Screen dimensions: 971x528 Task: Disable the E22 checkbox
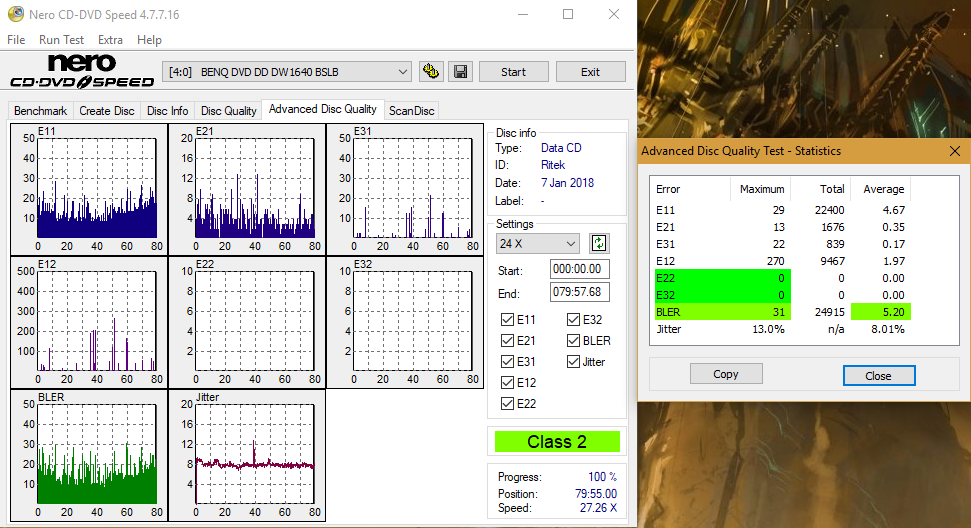(507, 404)
